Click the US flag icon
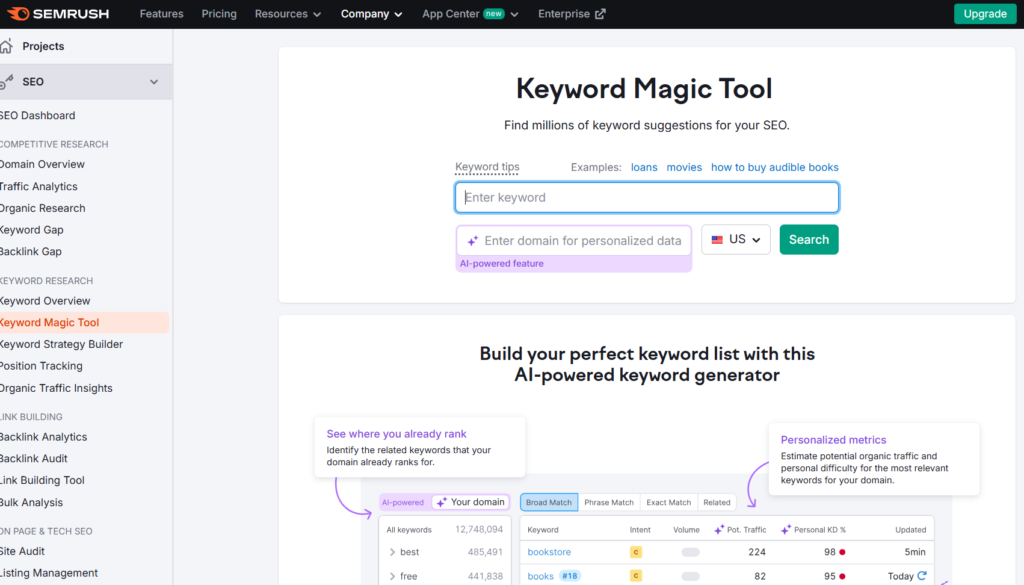This screenshot has height=585, width=1024. tap(717, 240)
